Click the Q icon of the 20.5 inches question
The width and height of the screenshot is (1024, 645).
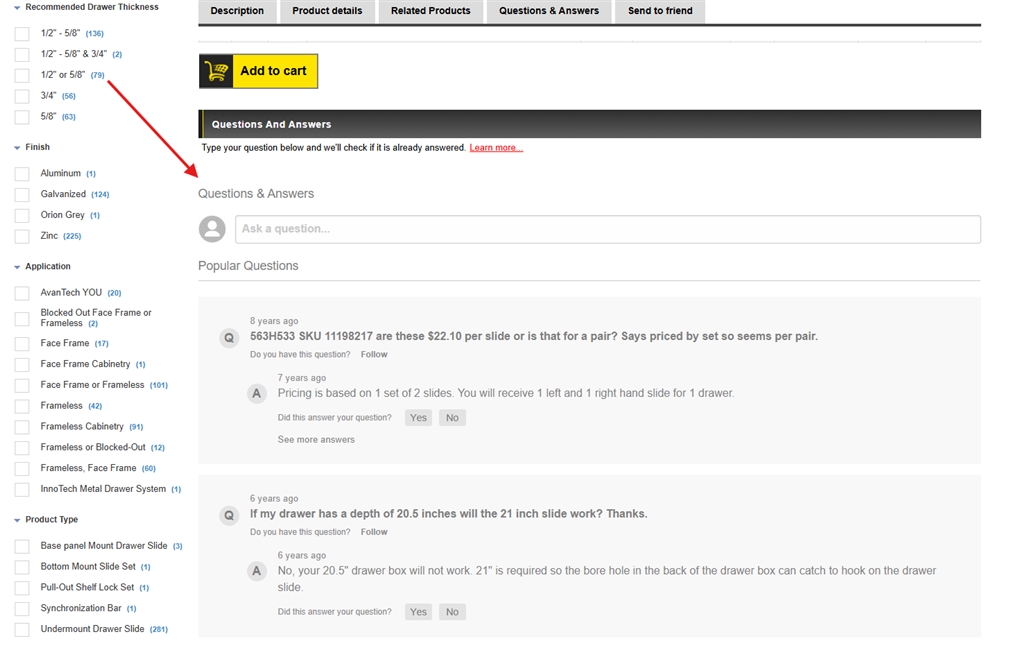229,516
